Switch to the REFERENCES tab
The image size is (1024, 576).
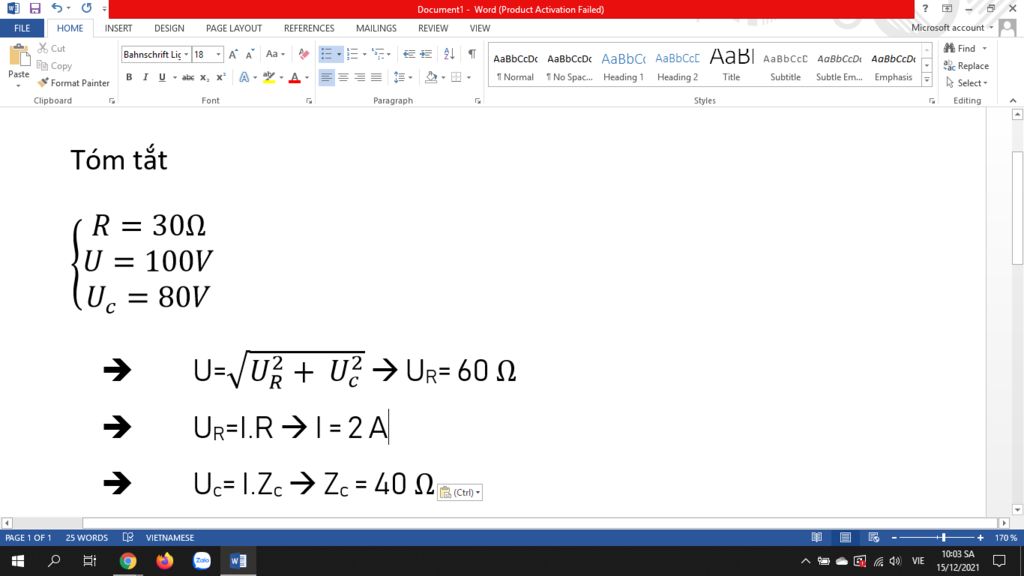coord(309,28)
